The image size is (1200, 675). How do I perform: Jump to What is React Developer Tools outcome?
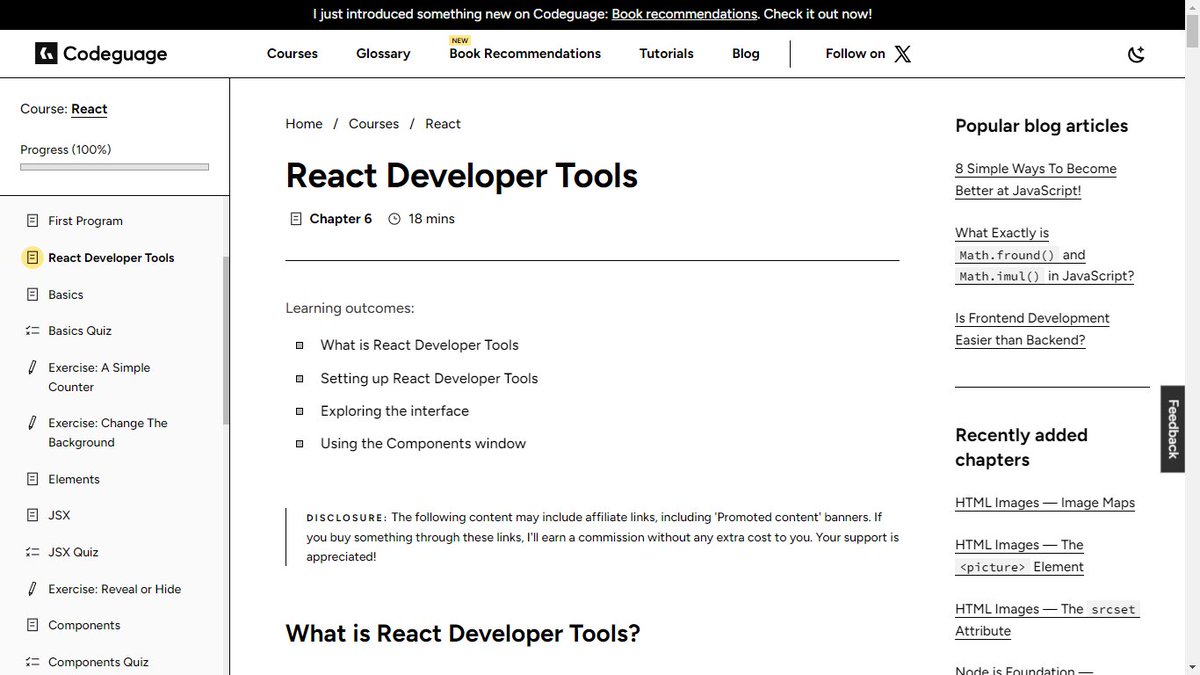click(419, 345)
